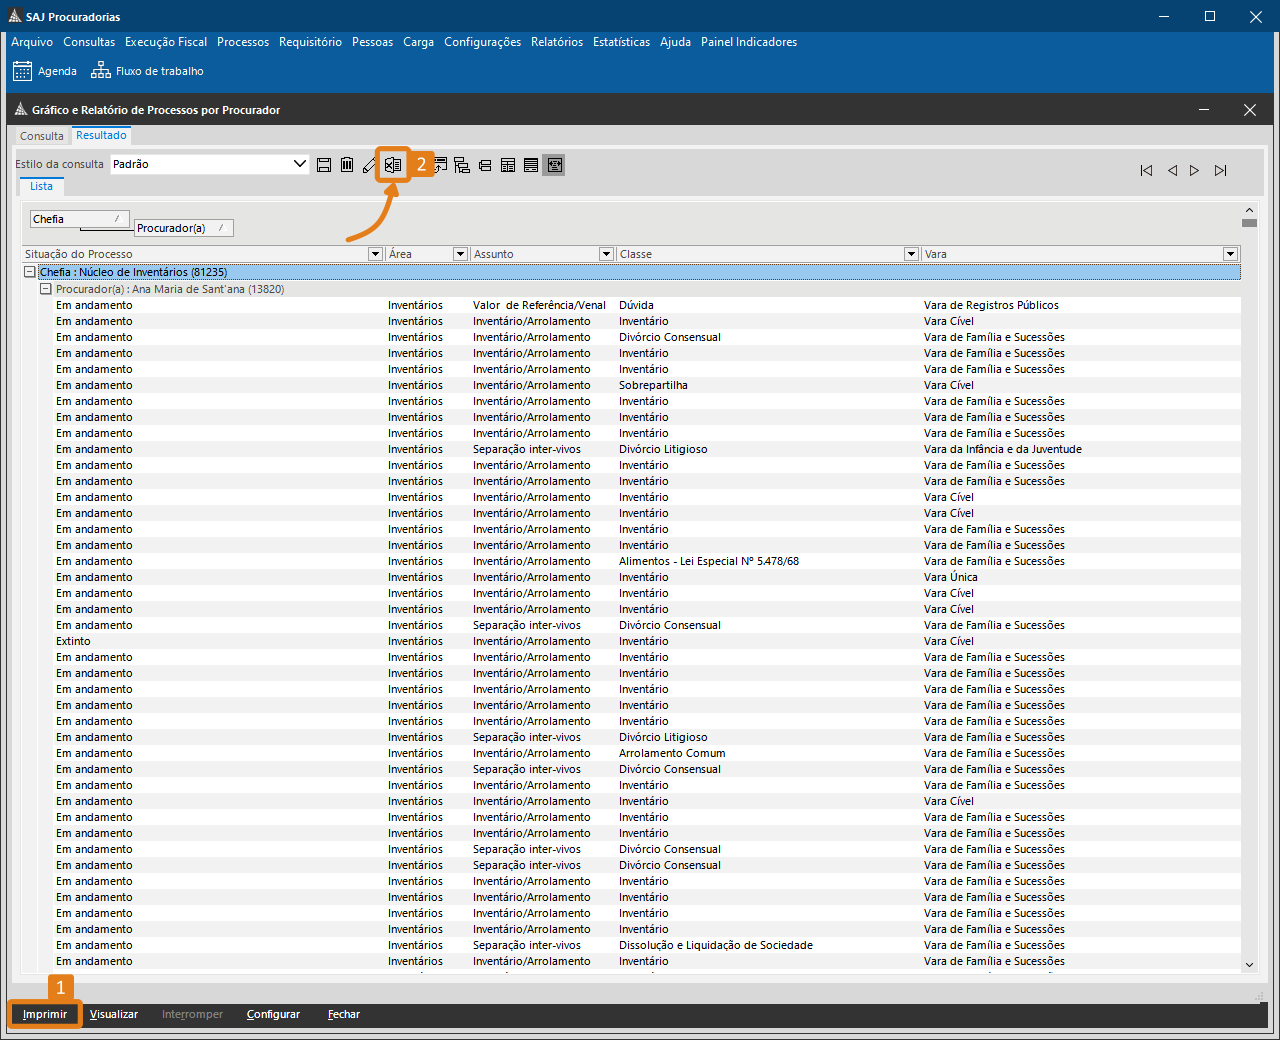Open the Assunto column filter
The height and width of the screenshot is (1040, 1280).
point(606,254)
